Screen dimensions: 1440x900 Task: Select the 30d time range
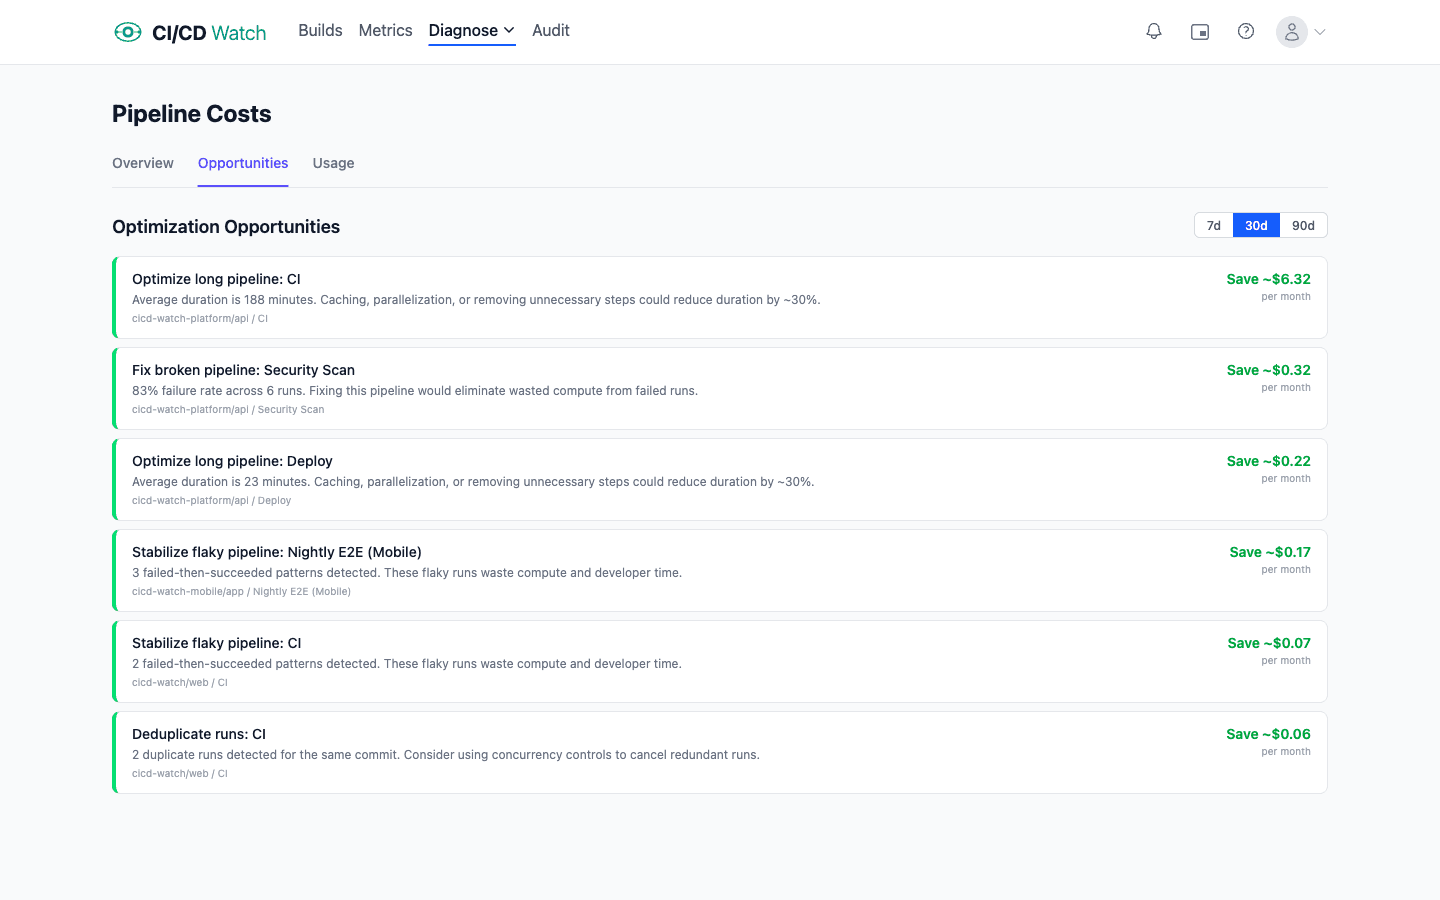[1256, 225]
